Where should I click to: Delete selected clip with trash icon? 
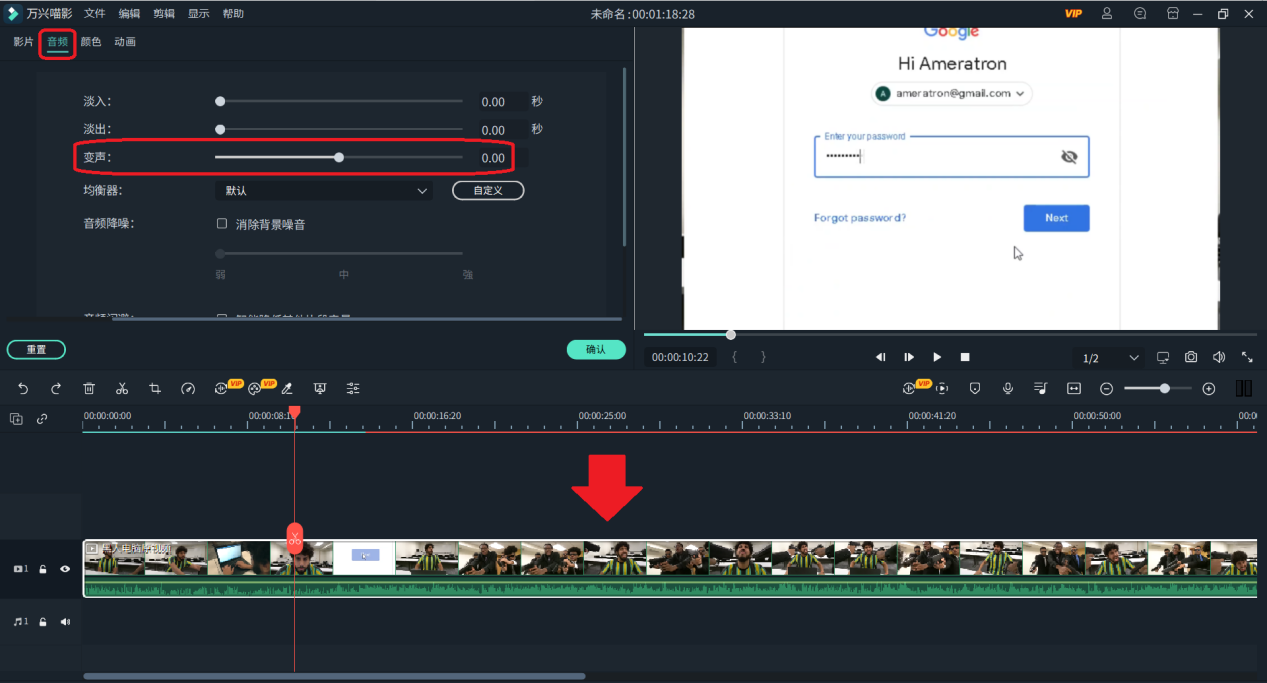(x=89, y=388)
